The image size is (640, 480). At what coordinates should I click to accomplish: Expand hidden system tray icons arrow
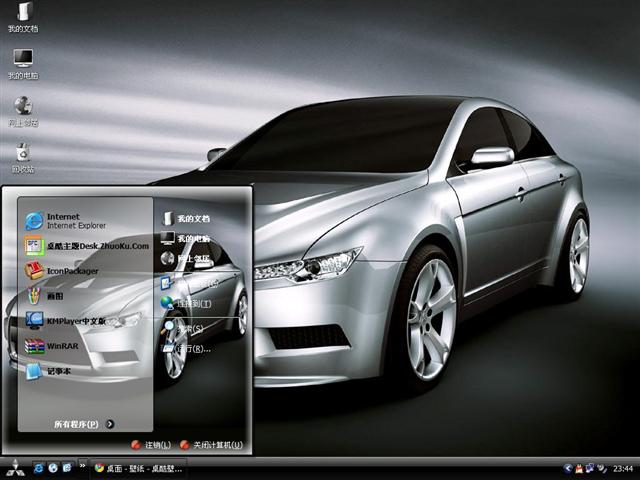point(567,469)
